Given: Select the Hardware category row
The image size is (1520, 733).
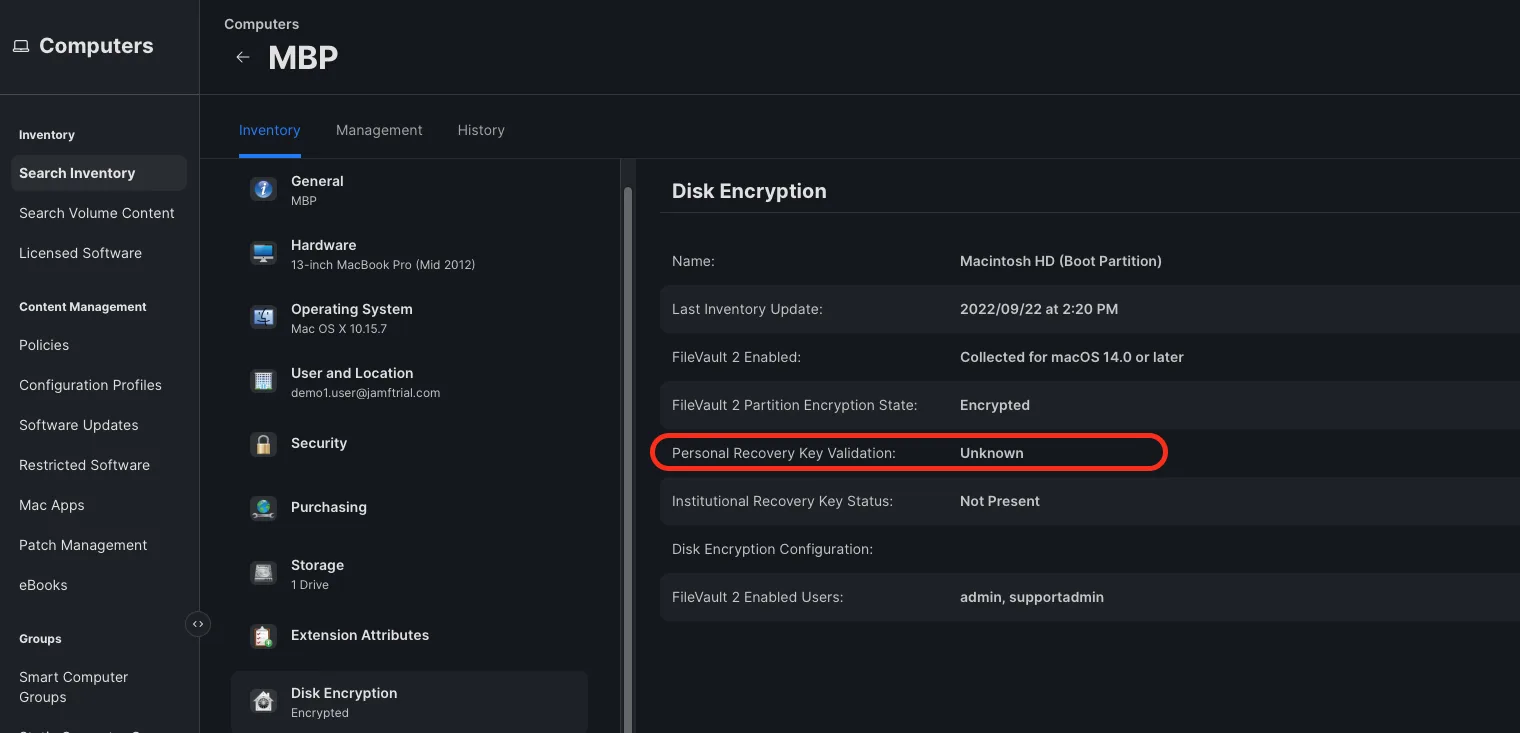Looking at the screenshot, I should pyautogui.click(x=409, y=254).
